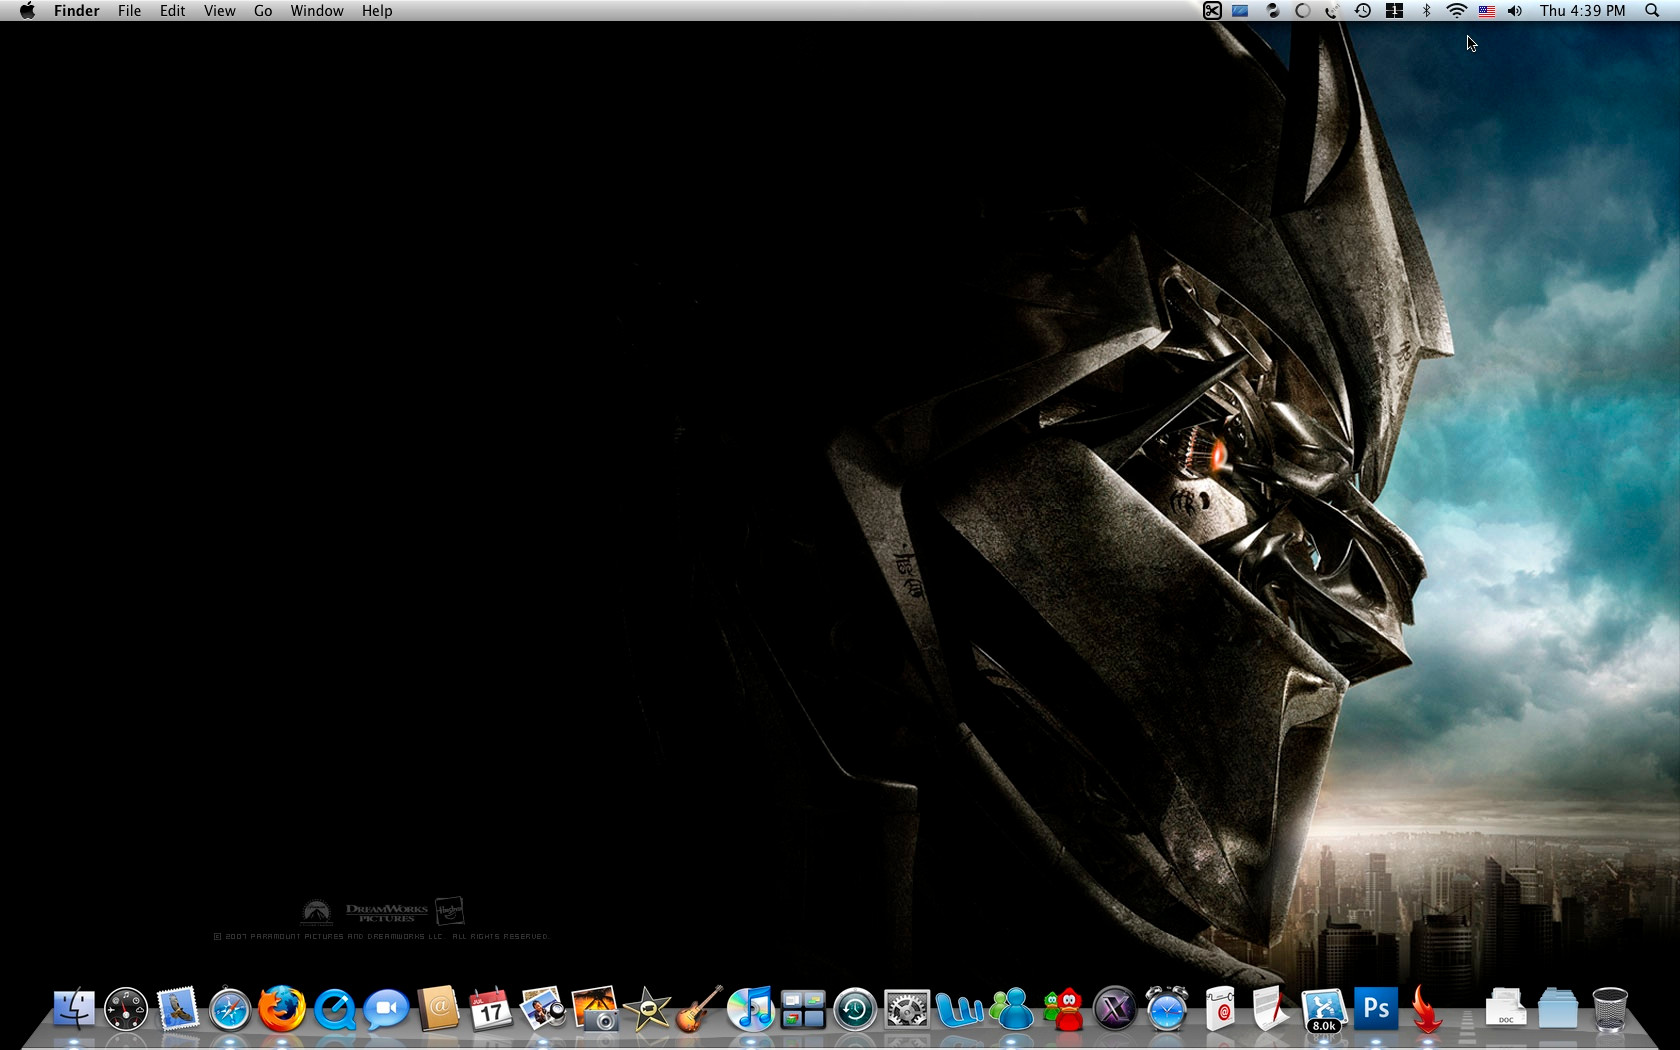This screenshot has height=1050, width=1680.
Task: Open the Spaces menu bar icon
Action: pos(1394,11)
